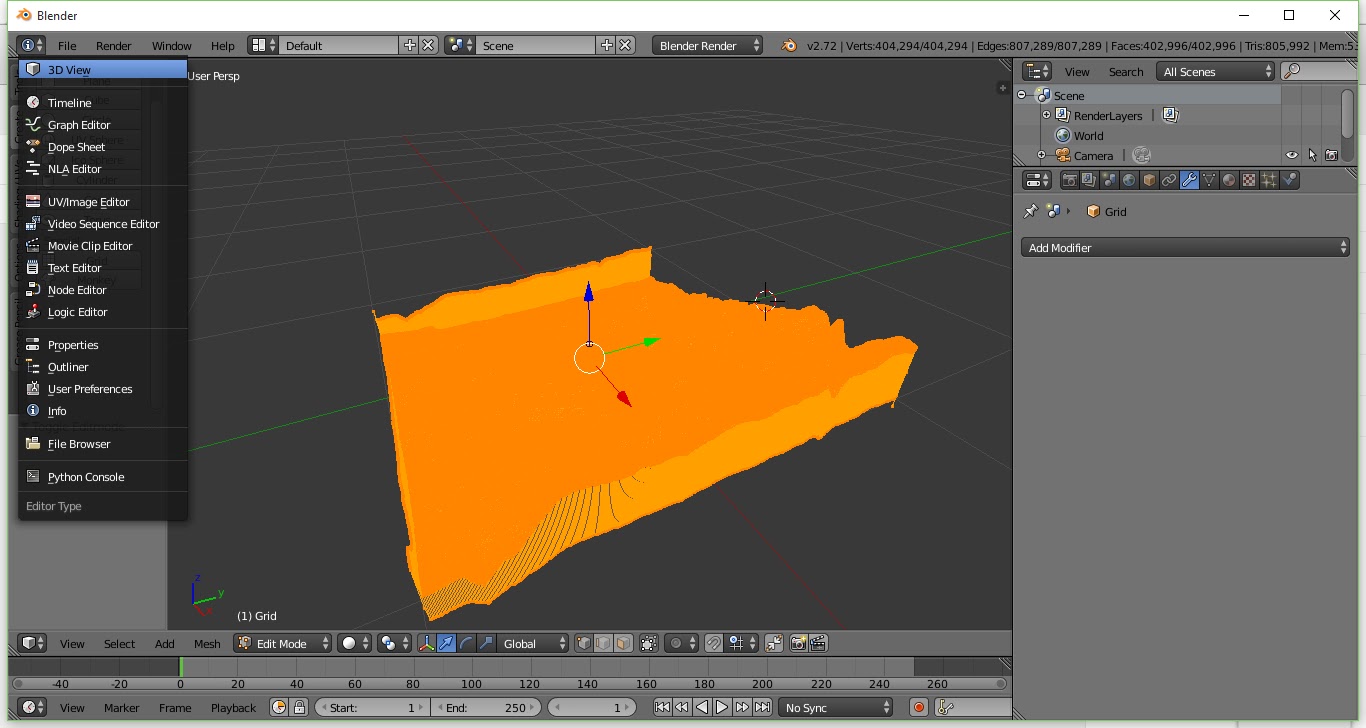Open the Render Layers properties tab
Image resolution: width=1366 pixels, height=728 pixels.
coord(1089,180)
